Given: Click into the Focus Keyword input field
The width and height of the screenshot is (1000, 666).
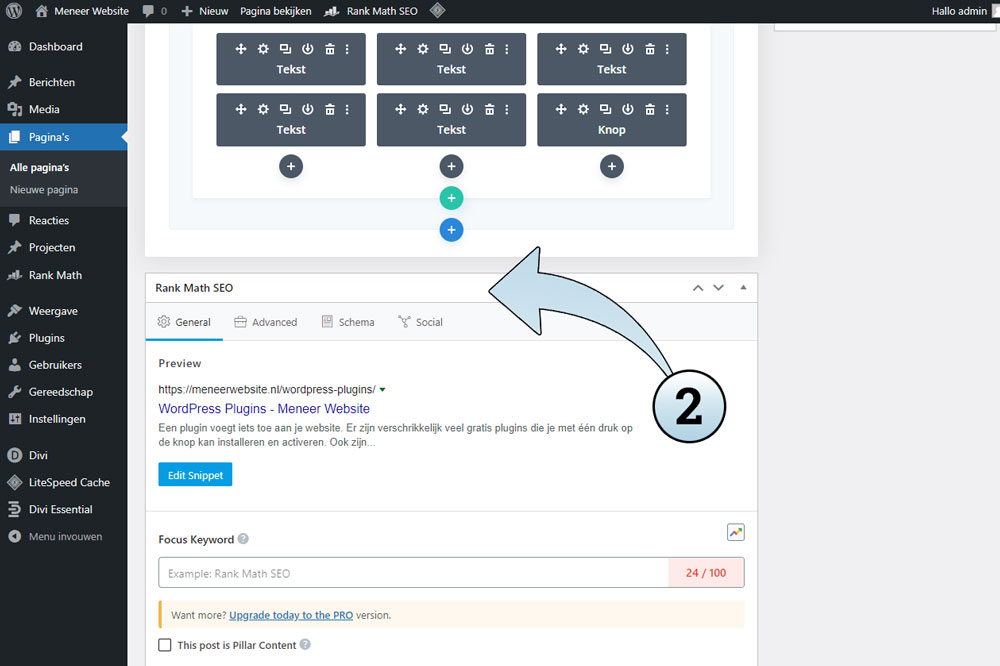Looking at the screenshot, I should (x=412, y=573).
